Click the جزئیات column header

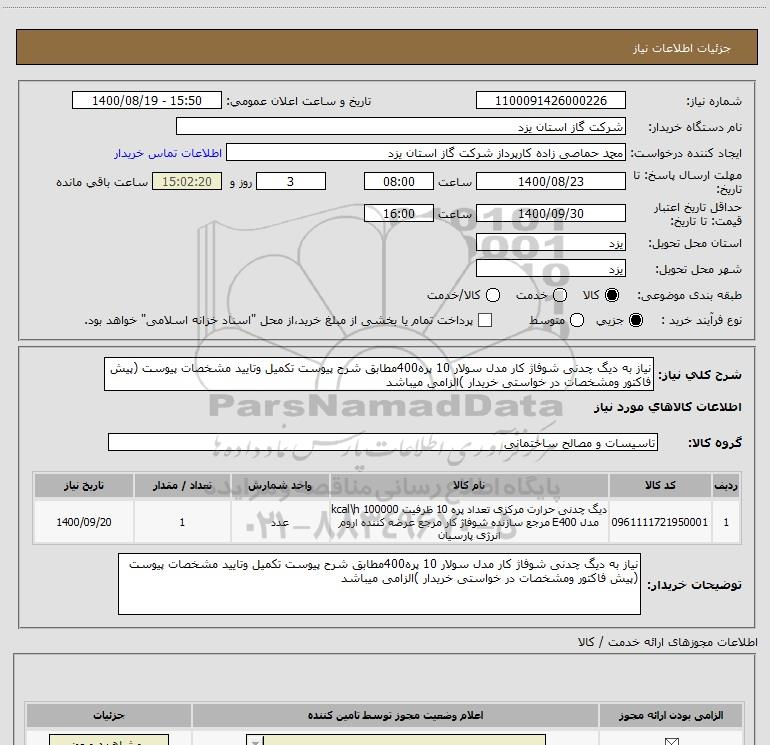point(109,715)
